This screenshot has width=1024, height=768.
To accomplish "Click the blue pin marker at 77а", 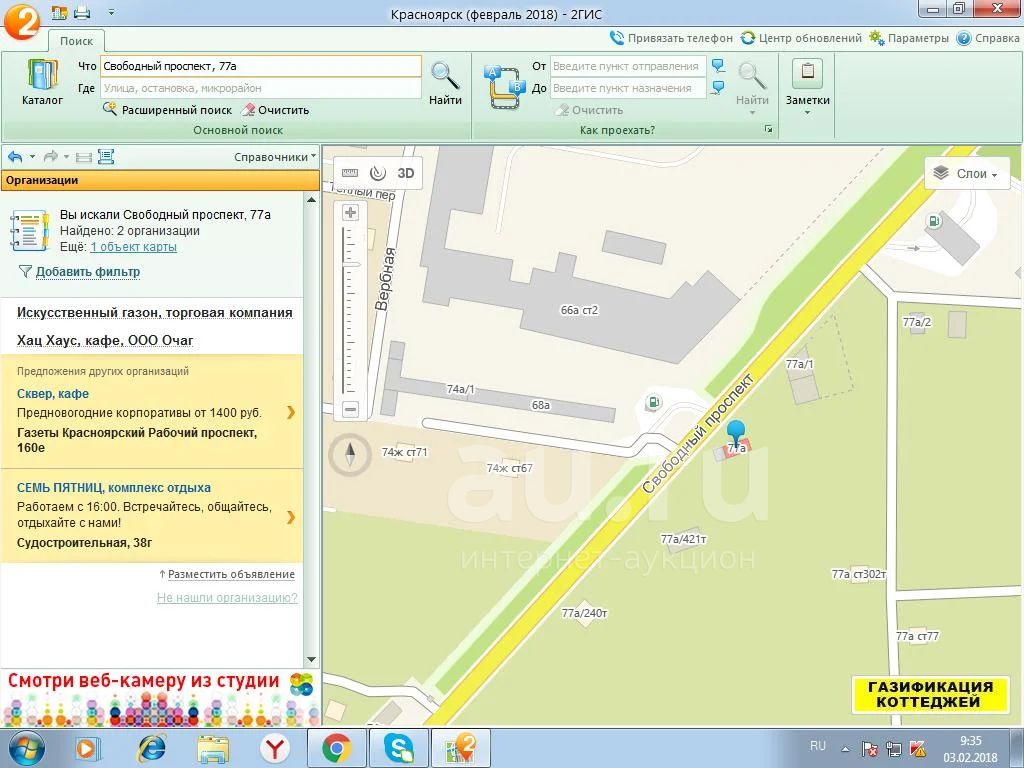I will pos(736,433).
